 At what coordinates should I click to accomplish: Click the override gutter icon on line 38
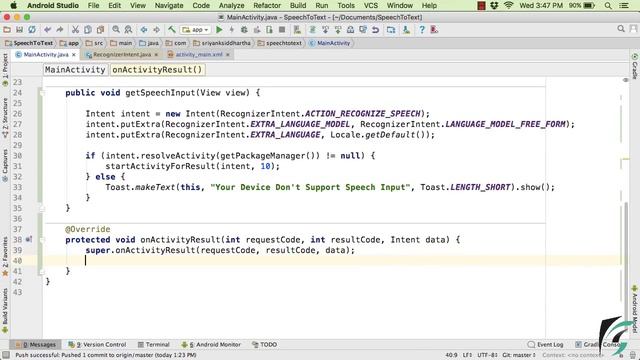click(29, 240)
